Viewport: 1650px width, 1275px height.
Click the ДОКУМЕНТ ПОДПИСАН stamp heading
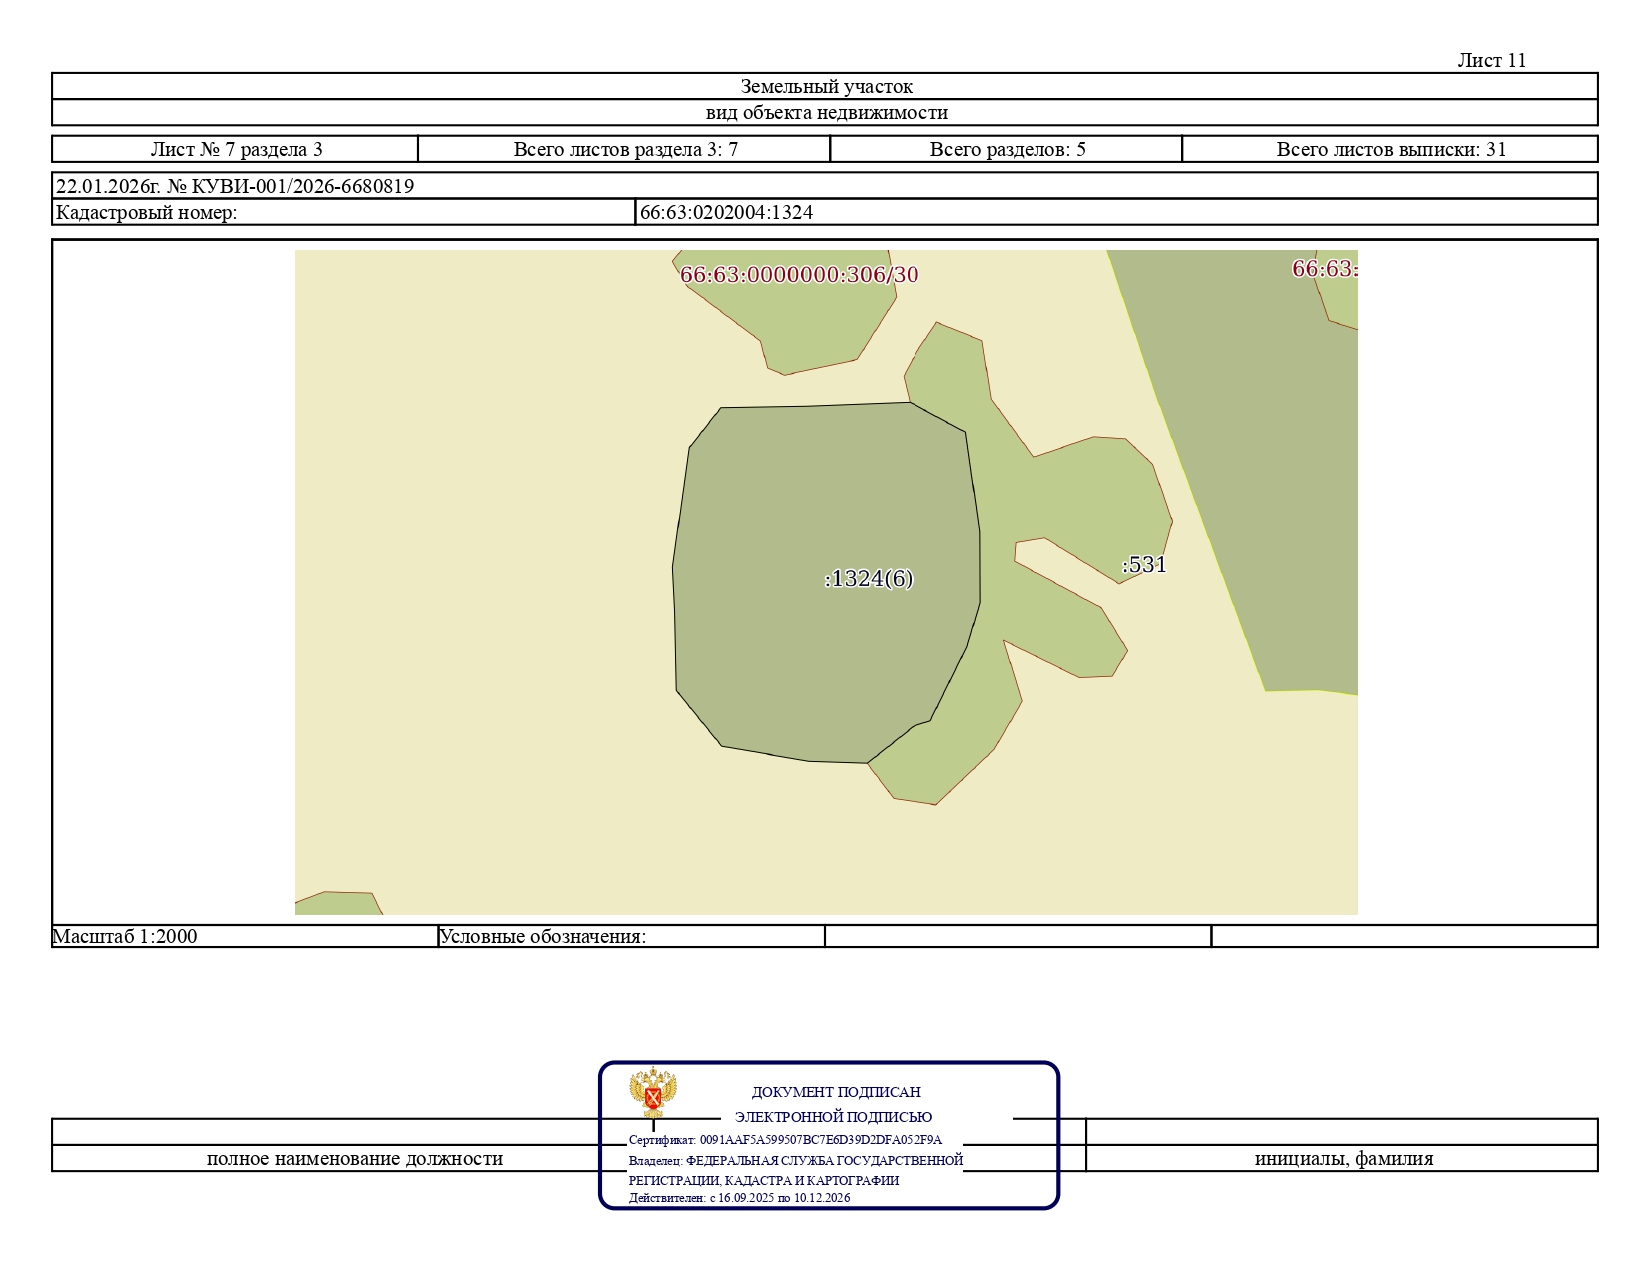coord(836,1092)
